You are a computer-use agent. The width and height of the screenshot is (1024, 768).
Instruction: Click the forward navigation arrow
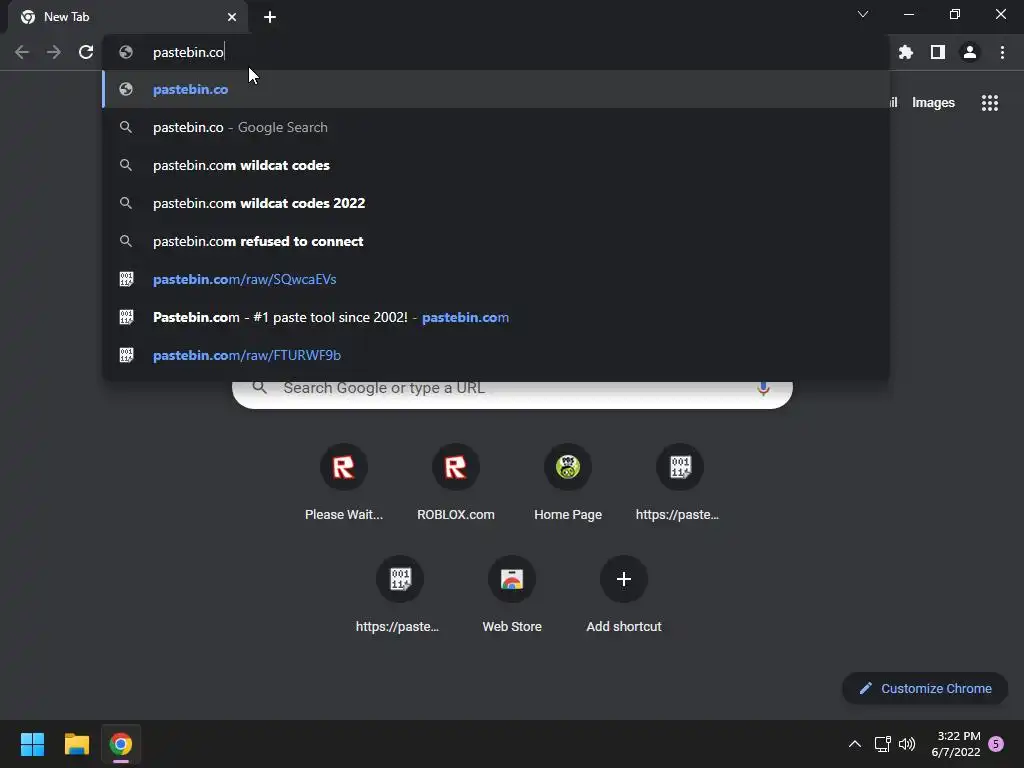point(54,52)
